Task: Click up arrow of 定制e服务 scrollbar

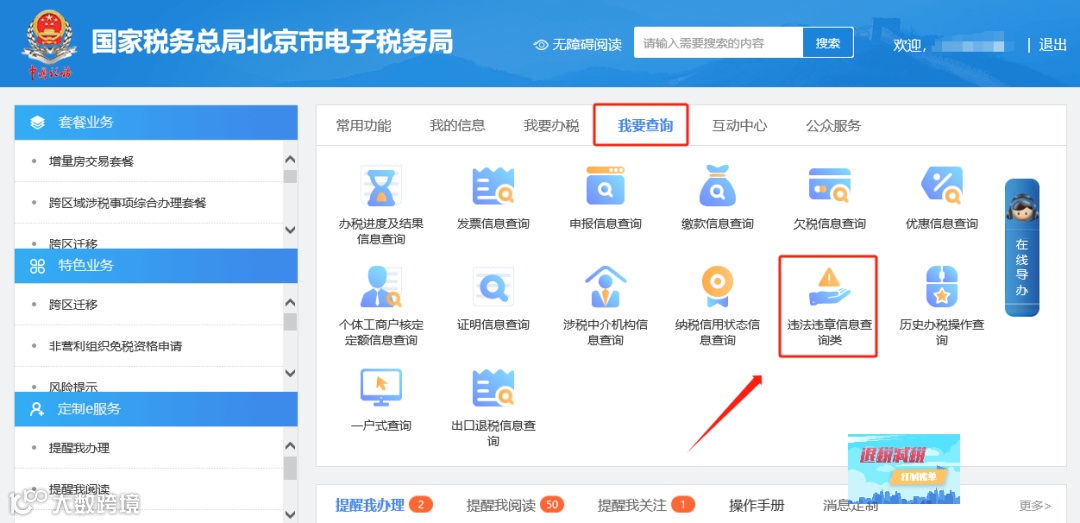Action: coord(290,446)
